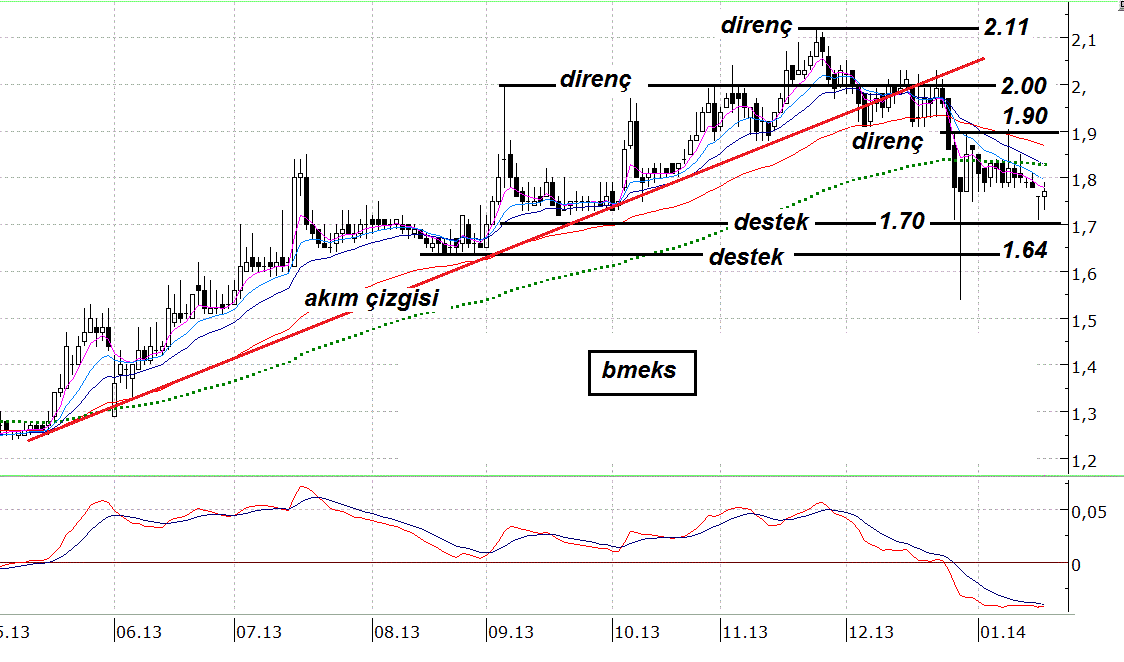This screenshot has width=1124, height=662.
Task: Click the 1,7 price axis value
Action: [1084, 228]
